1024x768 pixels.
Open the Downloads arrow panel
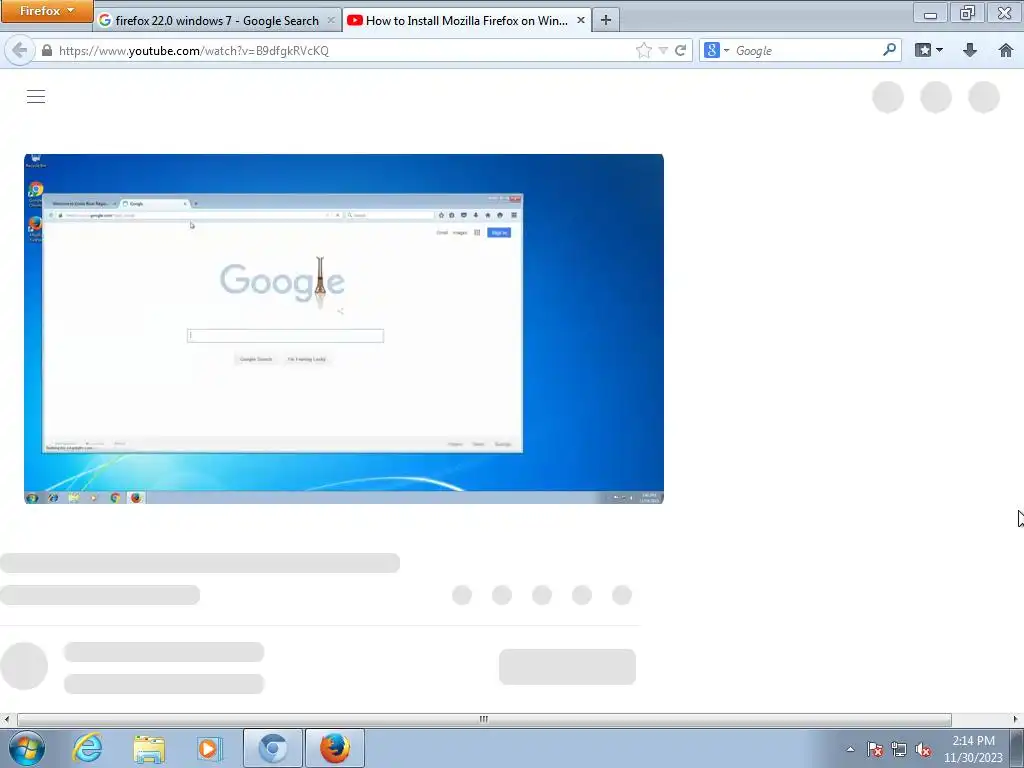[970, 50]
